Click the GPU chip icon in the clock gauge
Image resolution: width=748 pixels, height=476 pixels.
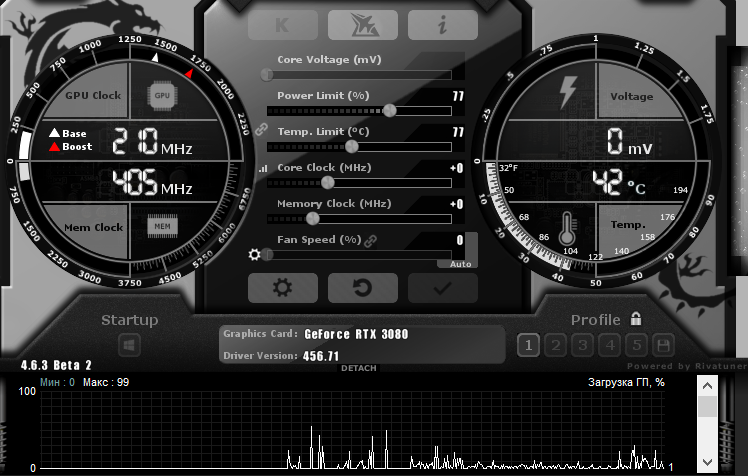click(x=162, y=95)
